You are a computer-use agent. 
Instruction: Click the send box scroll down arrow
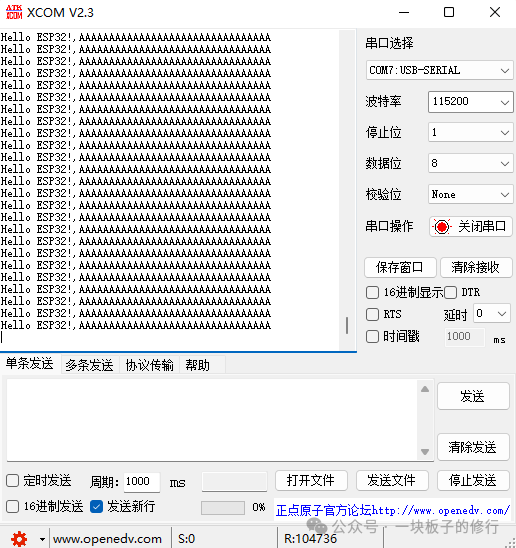(425, 452)
